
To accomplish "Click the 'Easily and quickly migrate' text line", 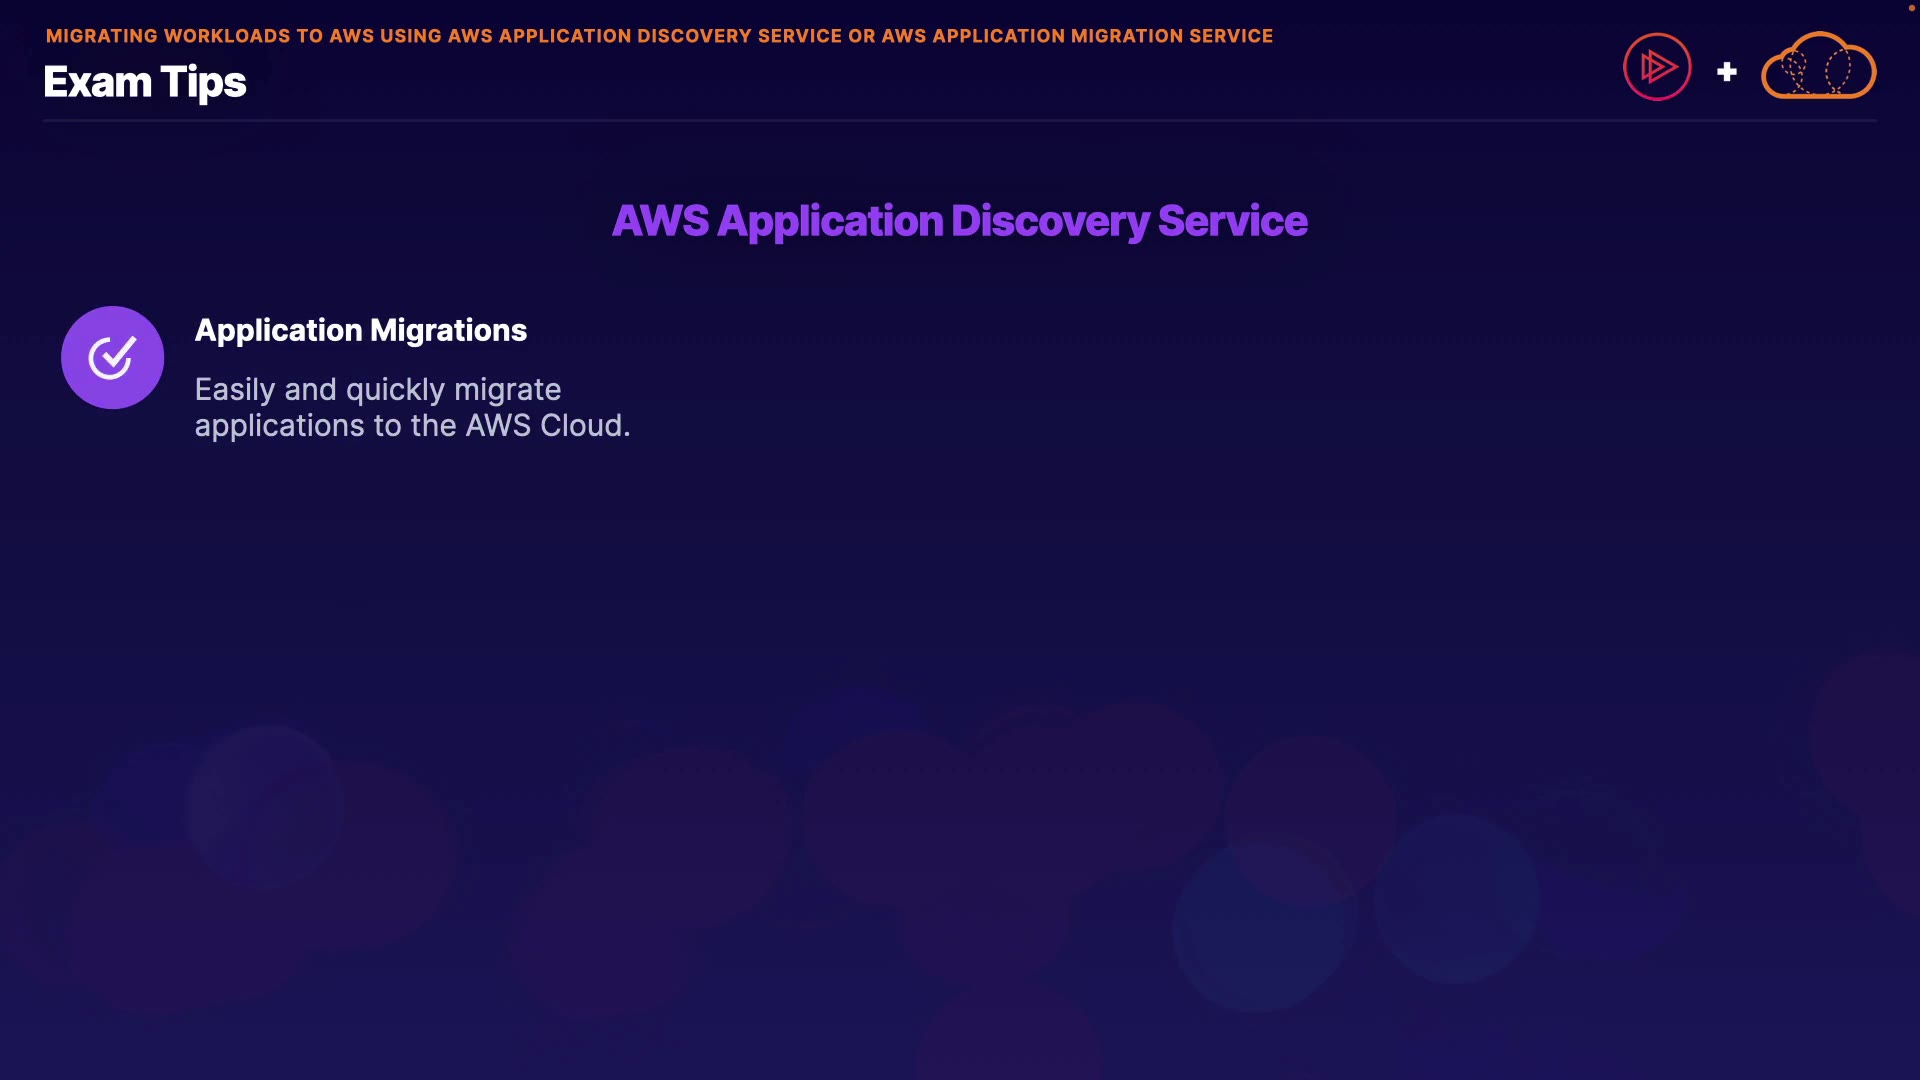I will (x=377, y=389).
